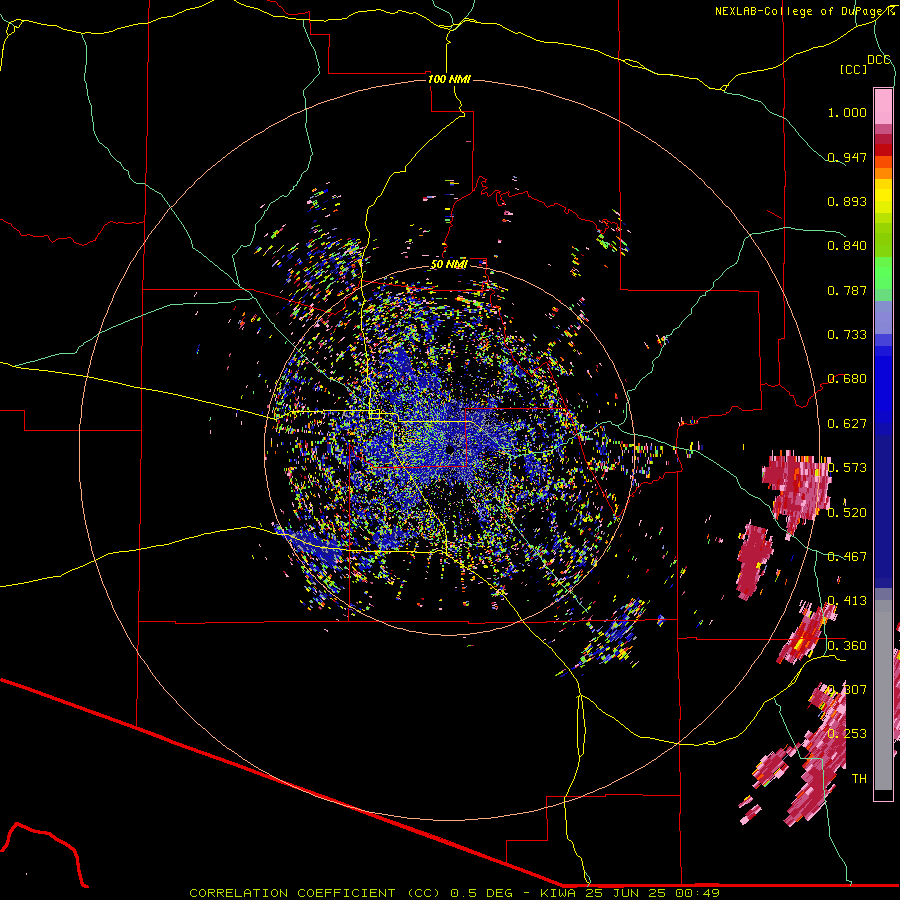
Task: Click the 0.840 legend value
Action: 847,246
